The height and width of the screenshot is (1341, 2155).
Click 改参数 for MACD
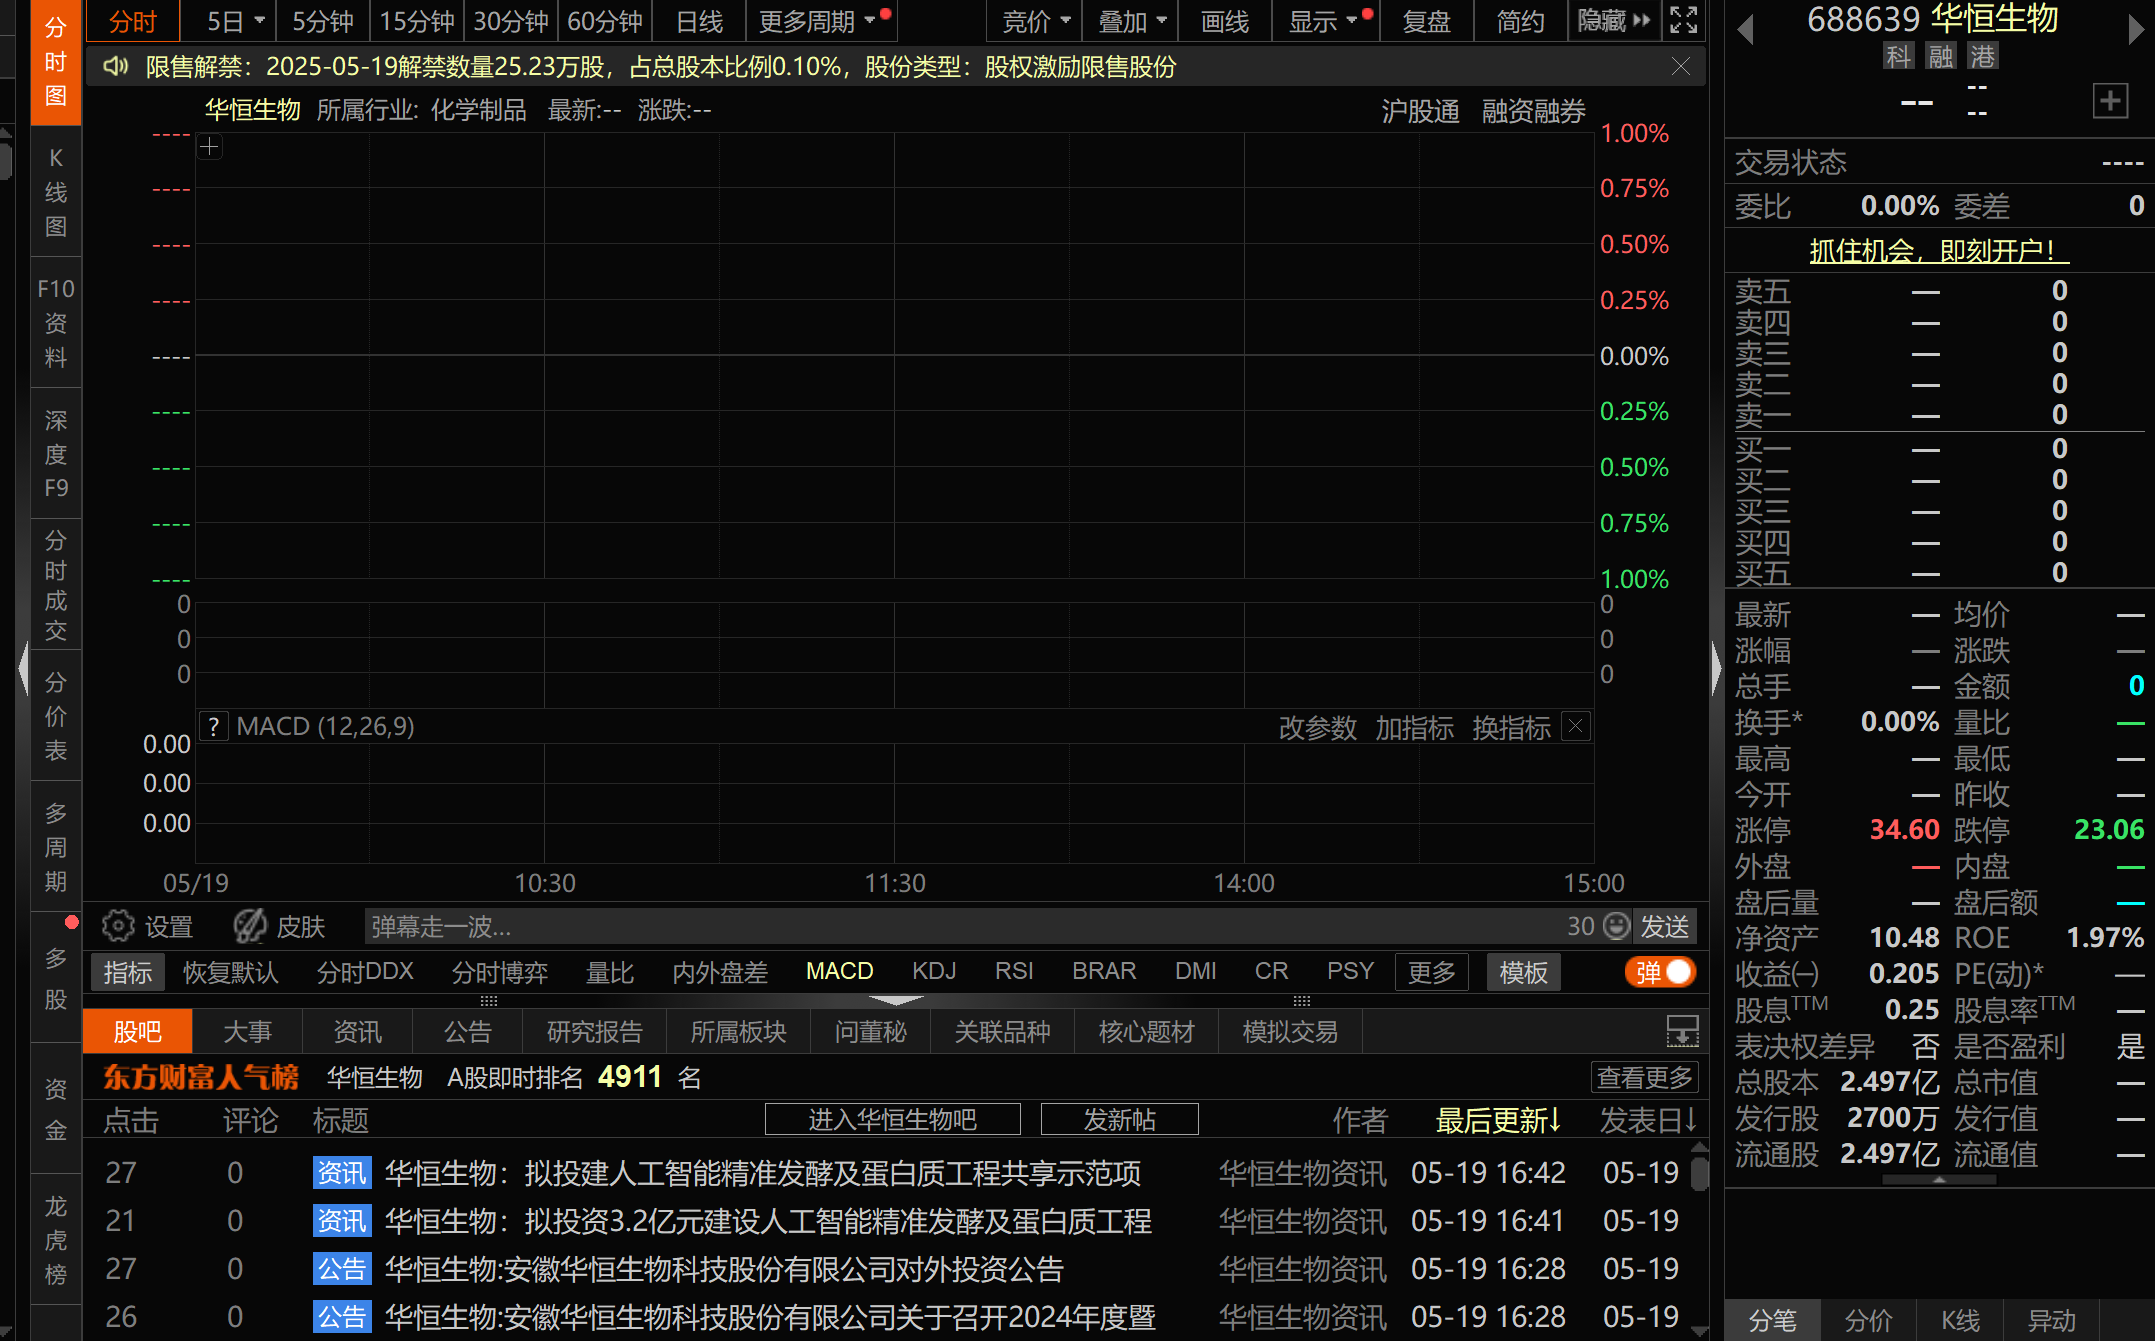coord(1317,728)
